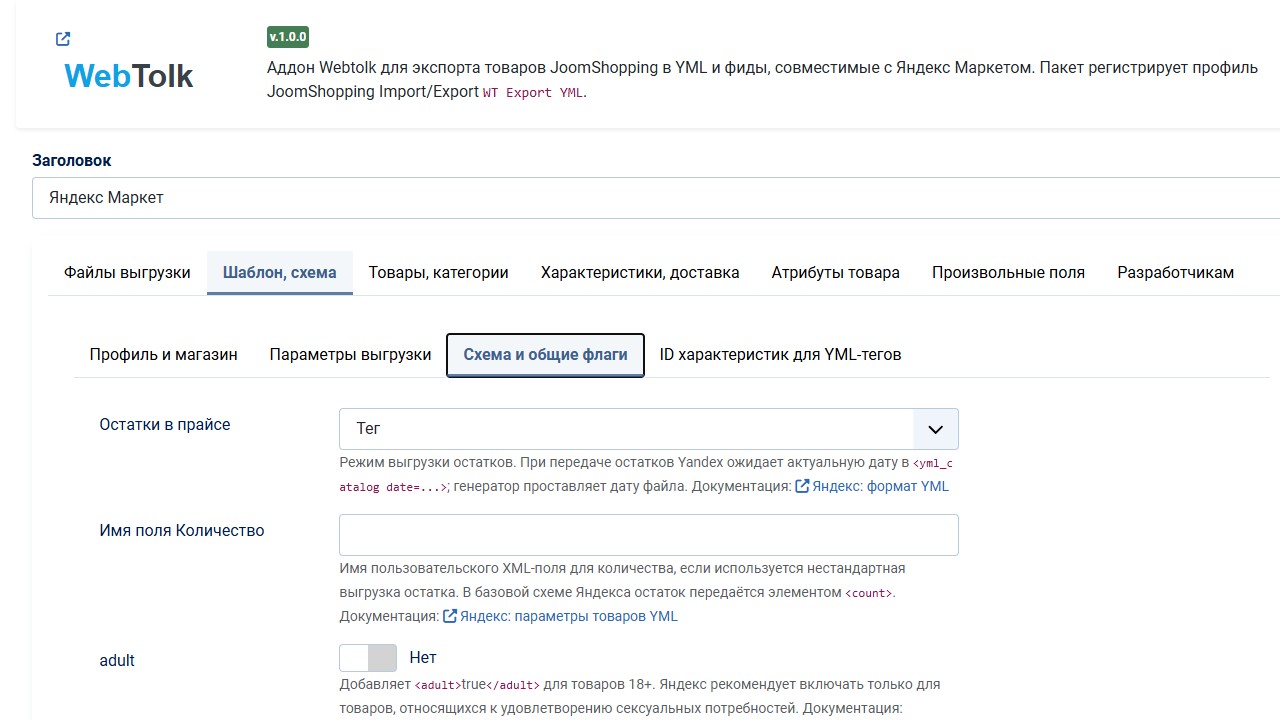Open ID характеристик для YML-тегов sub-tab
The width and height of the screenshot is (1280, 720).
tap(781, 354)
